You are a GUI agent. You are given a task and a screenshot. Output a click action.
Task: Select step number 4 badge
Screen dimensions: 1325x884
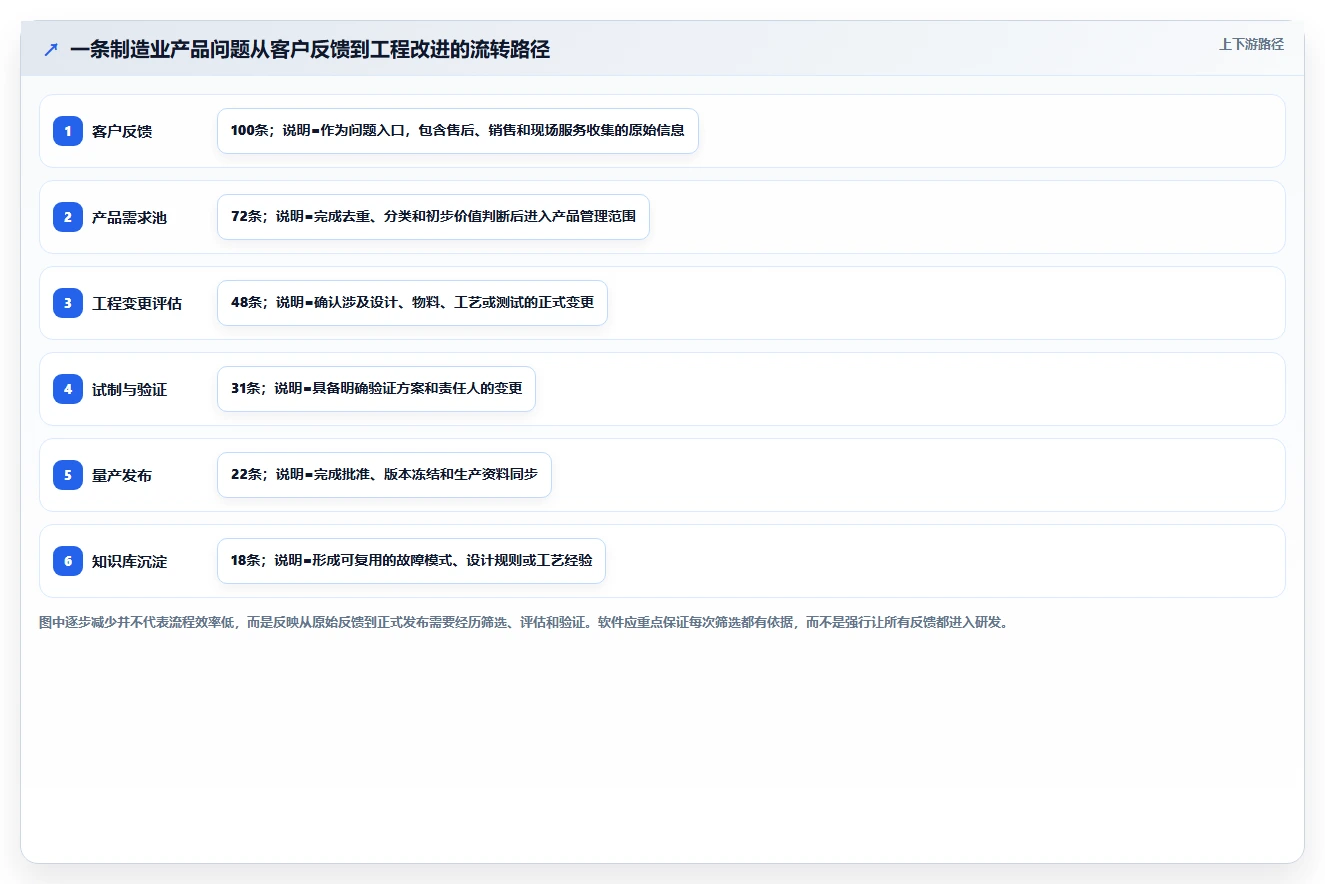[68, 389]
